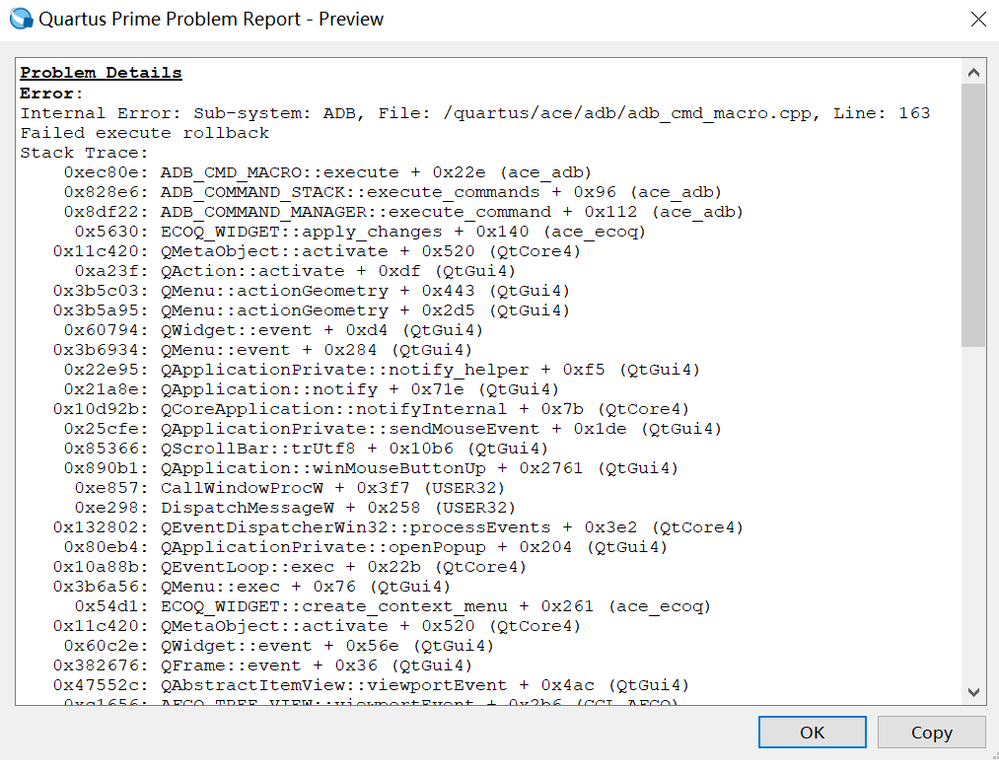Image resolution: width=999 pixels, height=760 pixels.
Task: Click the 'Problem Details' heading
Action: click(x=101, y=73)
